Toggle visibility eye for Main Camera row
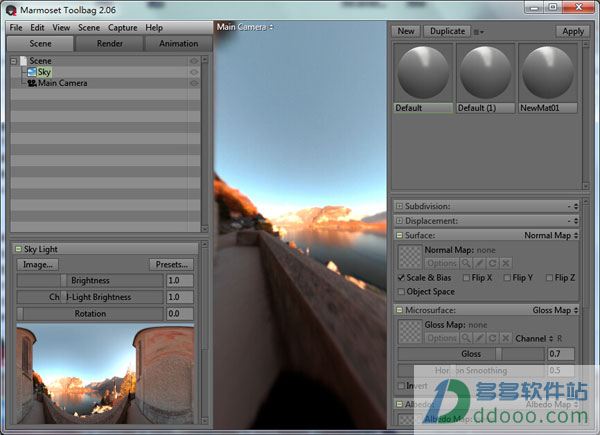The width and height of the screenshot is (600, 435). pos(194,83)
